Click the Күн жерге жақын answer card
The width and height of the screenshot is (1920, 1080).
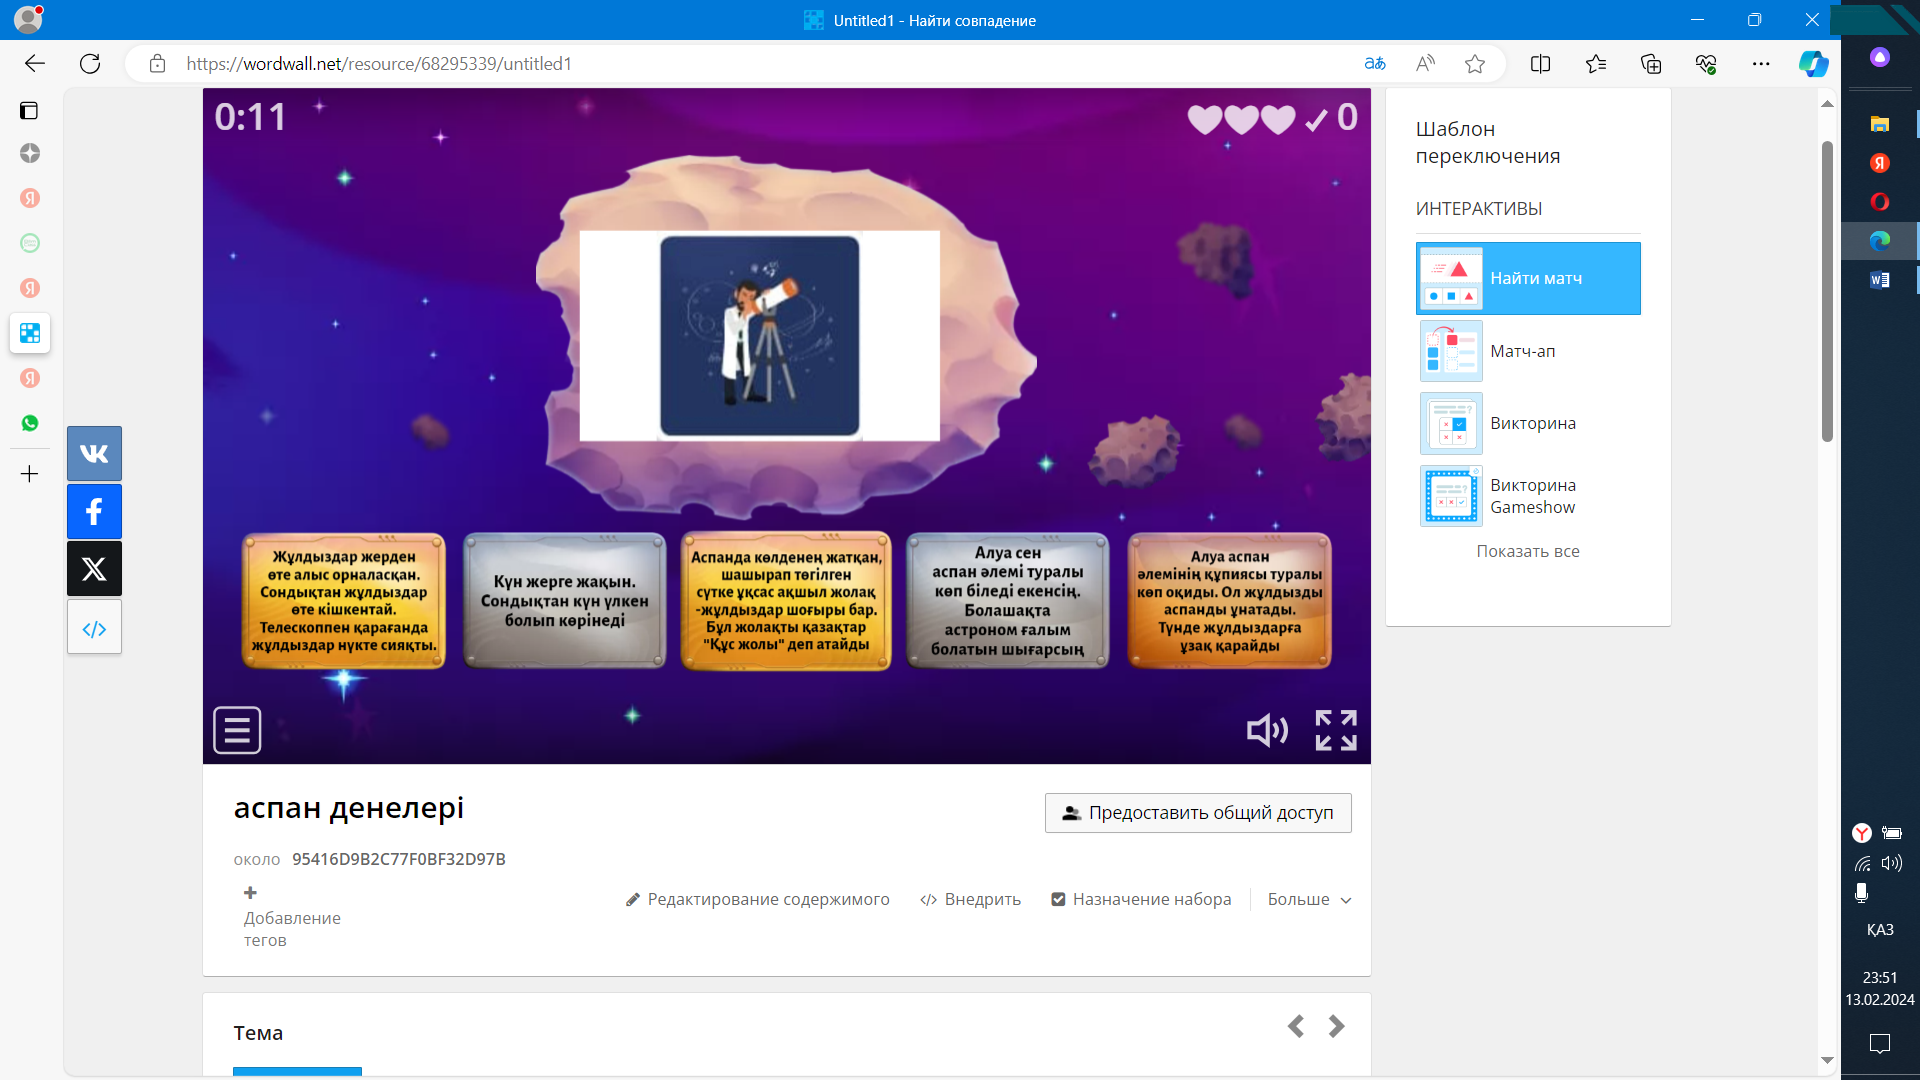click(564, 600)
